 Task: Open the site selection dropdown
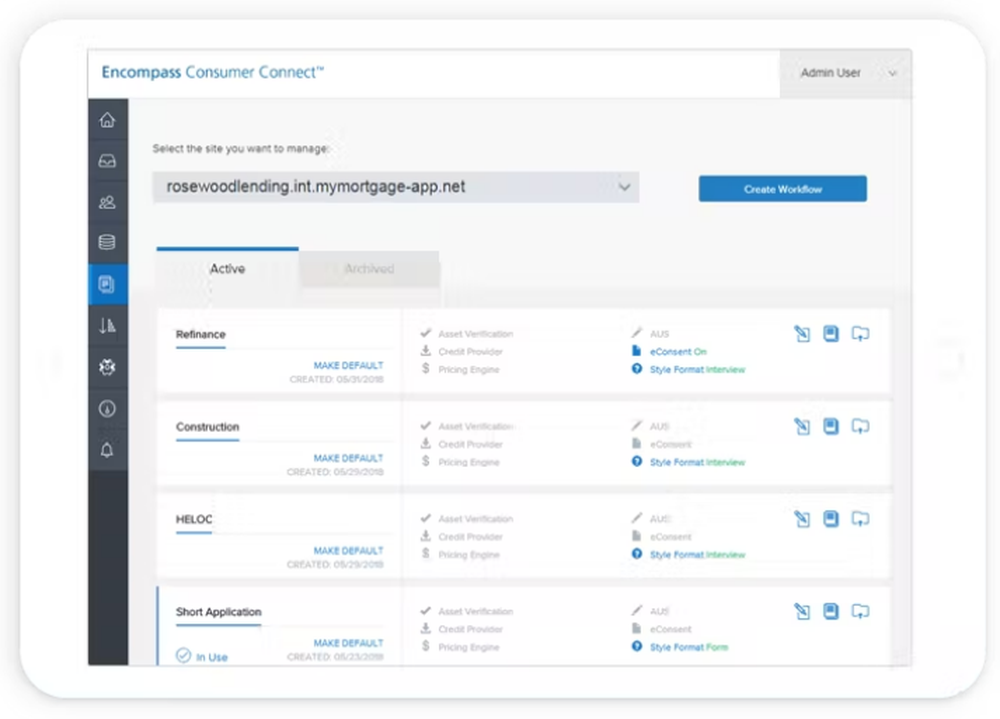point(395,187)
